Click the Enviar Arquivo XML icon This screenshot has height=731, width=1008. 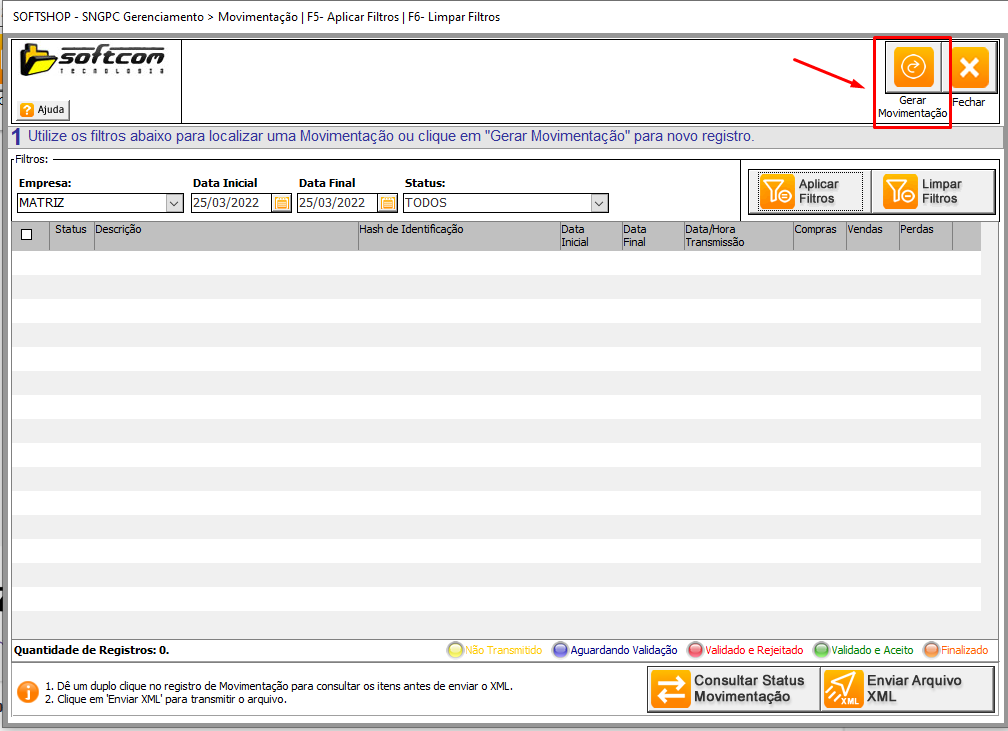pos(841,689)
